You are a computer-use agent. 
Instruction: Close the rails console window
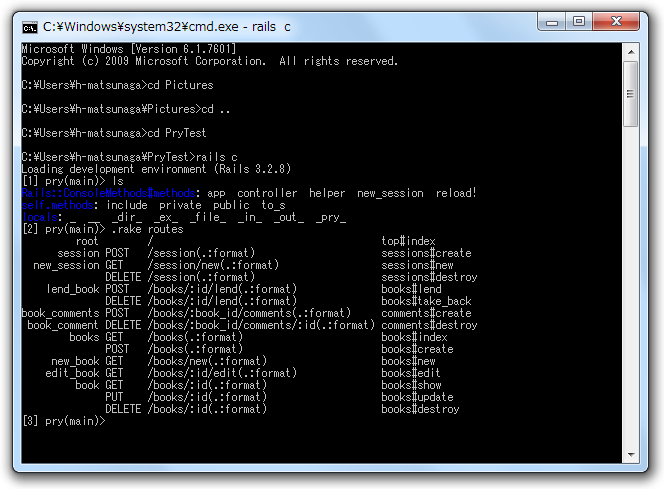pos(616,21)
